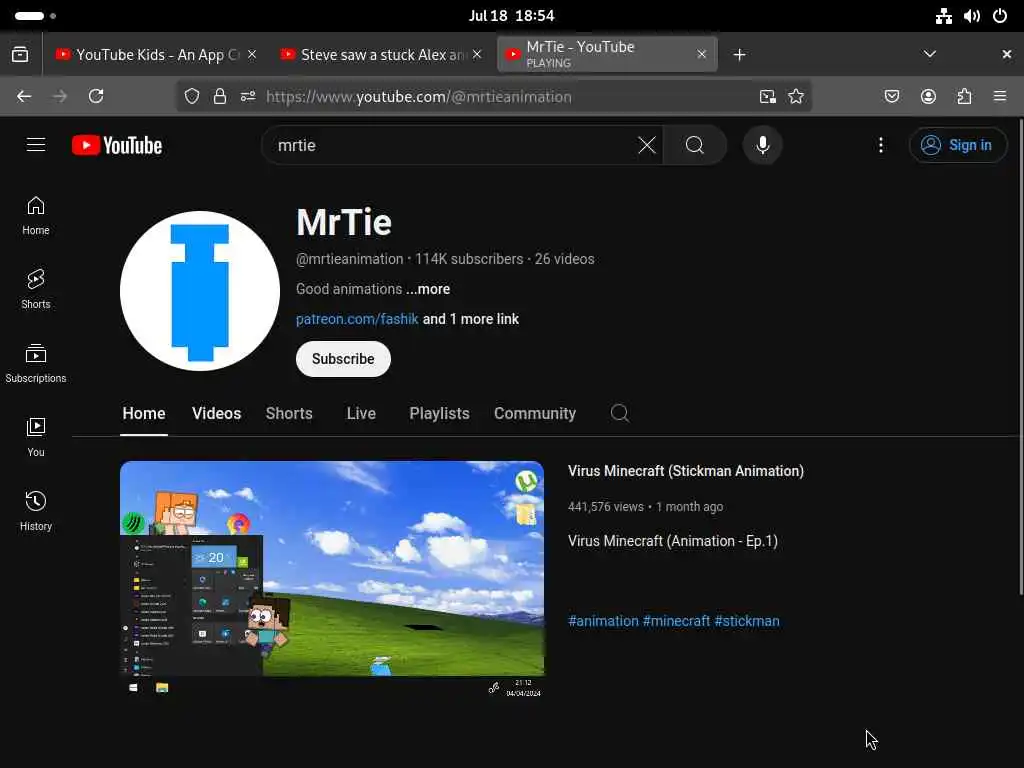
Task: Open site permissions icon in address bar
Action: tap(248, 97)
